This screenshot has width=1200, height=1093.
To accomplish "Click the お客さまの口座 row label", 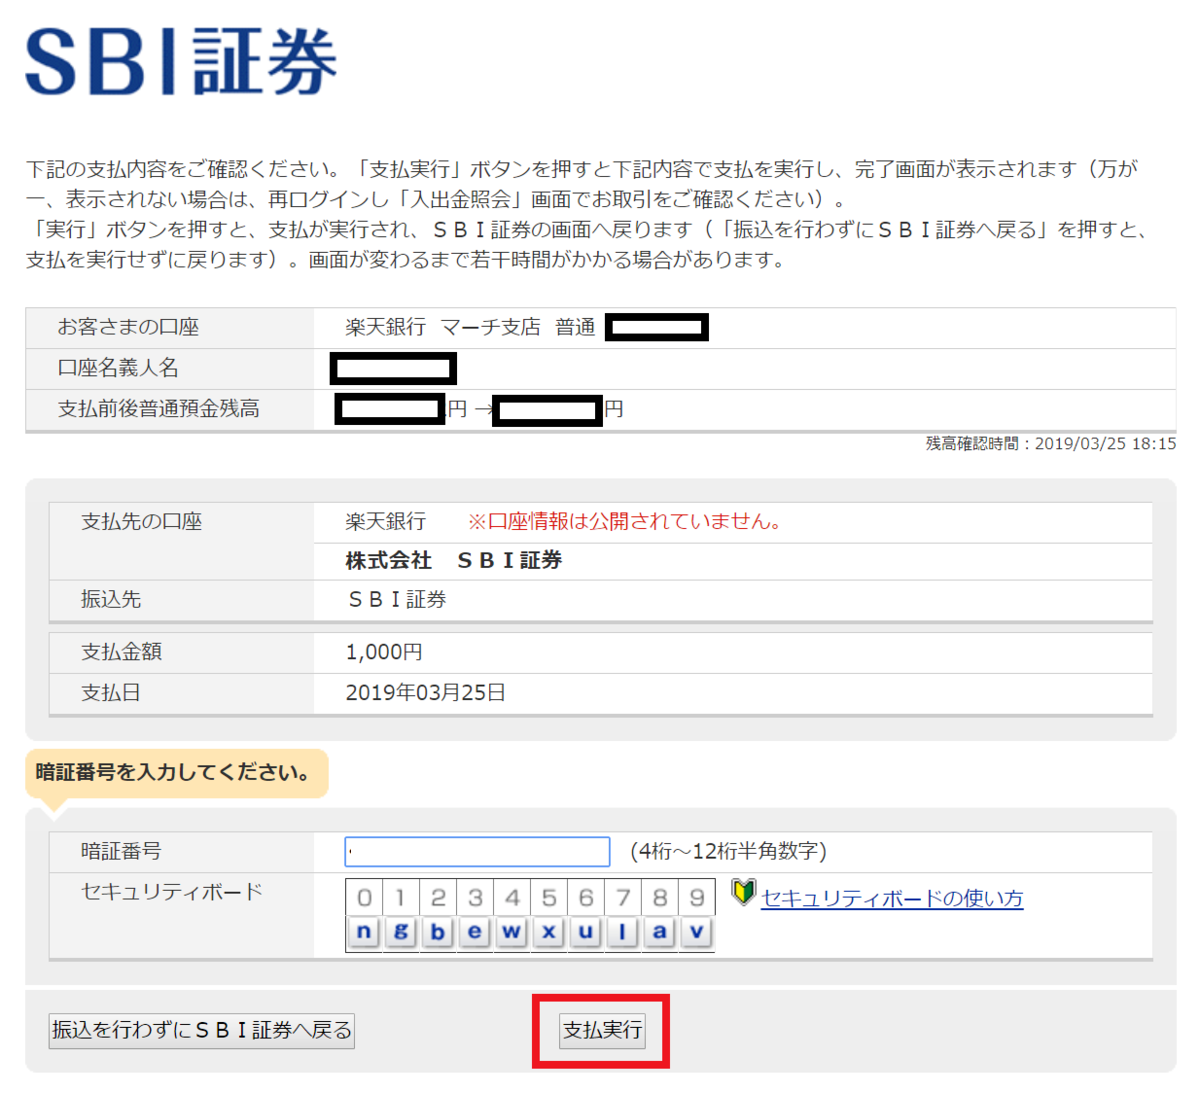I will pos(128,327).
